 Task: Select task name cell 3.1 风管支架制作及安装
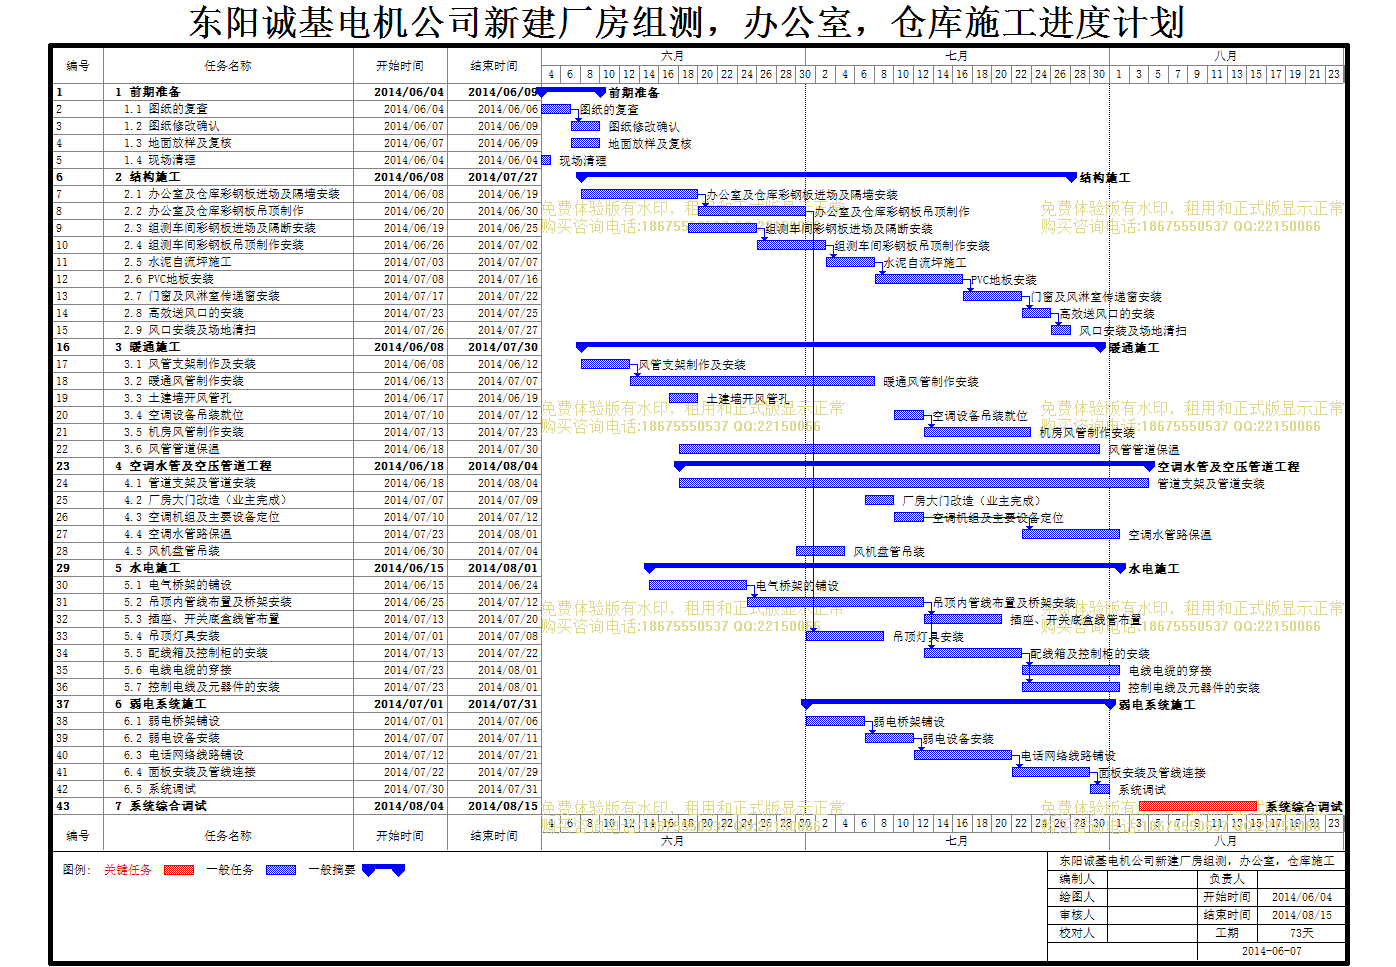point(228,364)
